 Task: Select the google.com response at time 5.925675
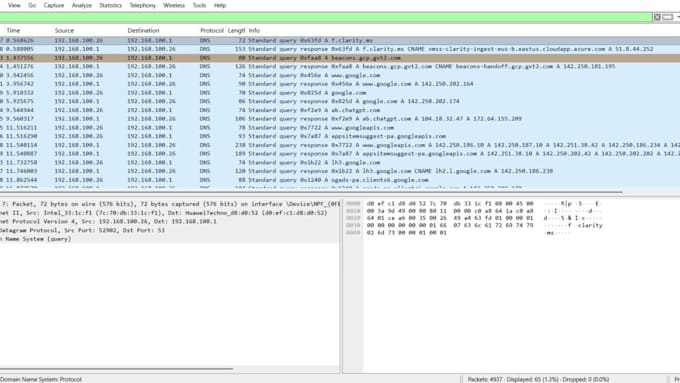coord(340,101)
